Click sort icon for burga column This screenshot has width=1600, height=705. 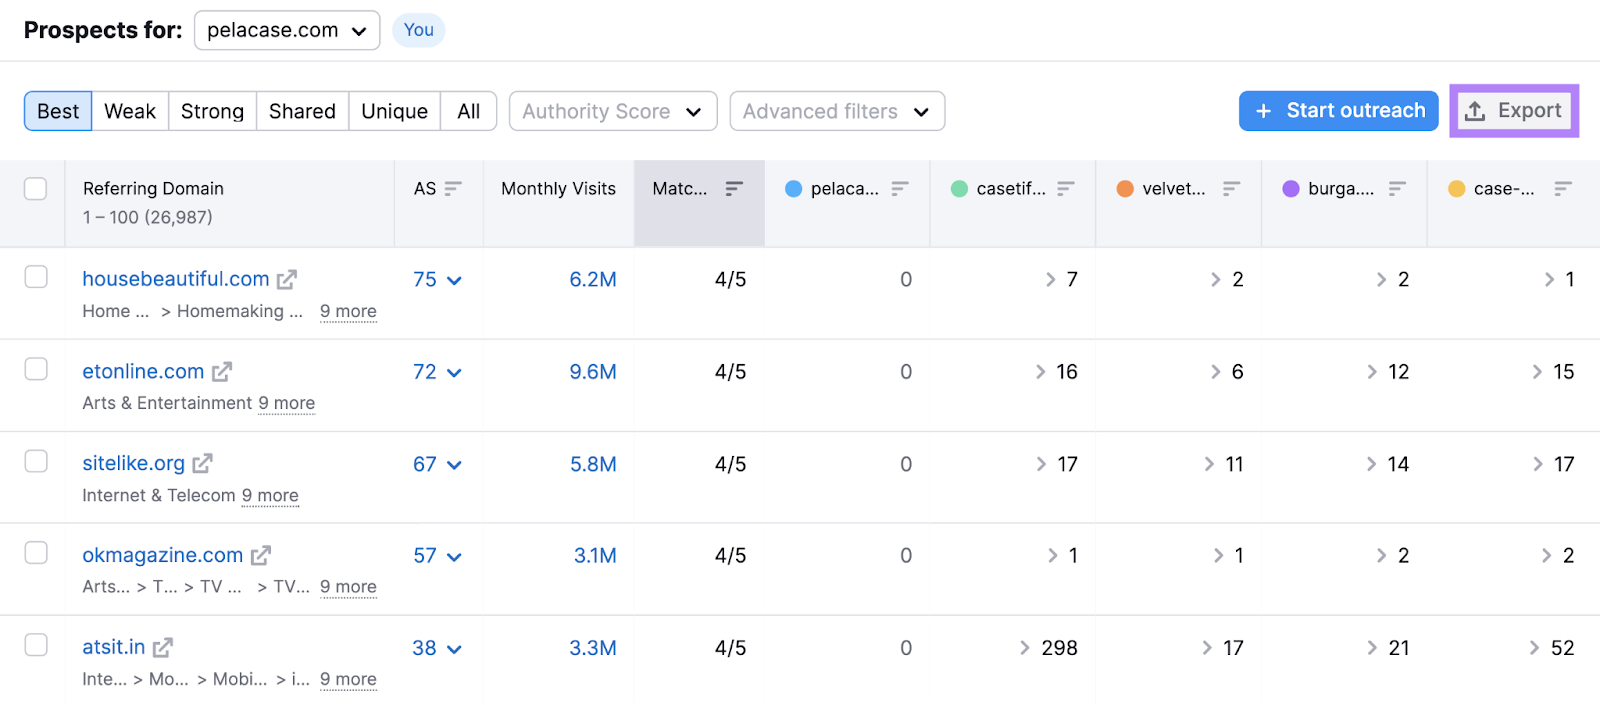click(x=1397, y=189)
